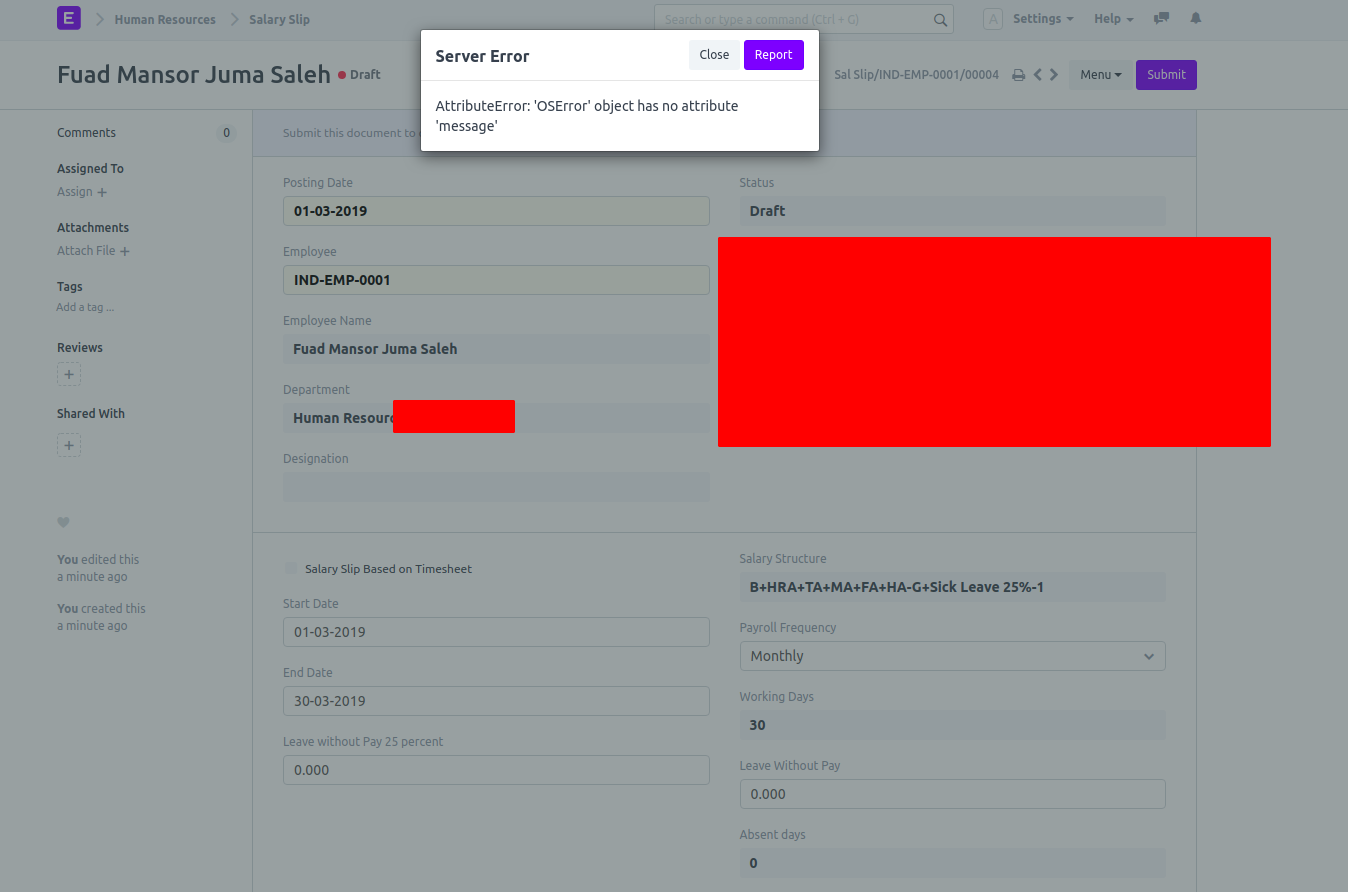Viewport: 1348px width, 892px height.
Task: Like this document with the heart icon
Action: 63,522
